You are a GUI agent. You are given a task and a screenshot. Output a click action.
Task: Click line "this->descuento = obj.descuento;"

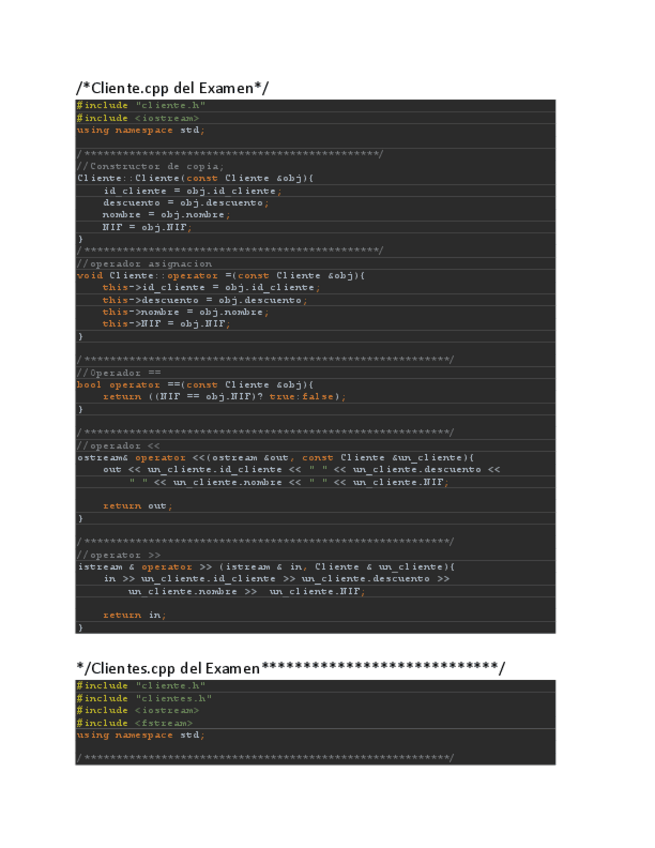[205, 300]
